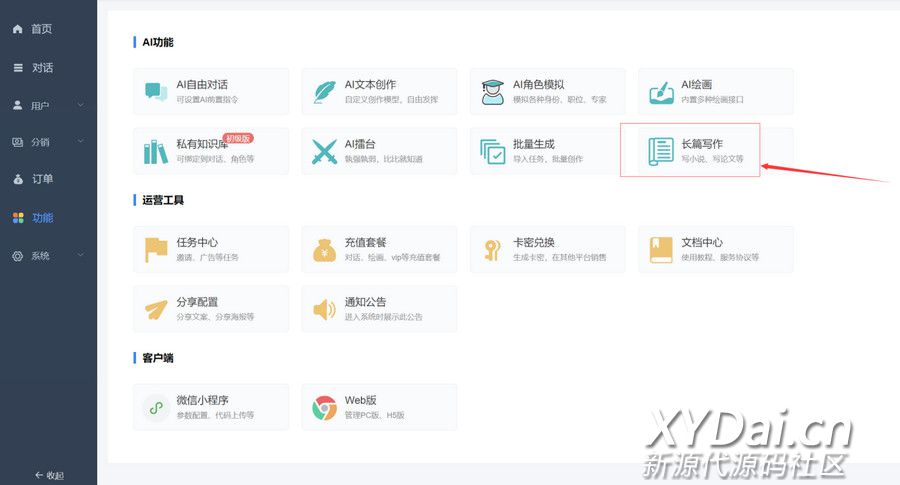This screenshot has height=485, width=900.
Task: Select 对话 in the sidebar
Action: [x=41, y=67]
